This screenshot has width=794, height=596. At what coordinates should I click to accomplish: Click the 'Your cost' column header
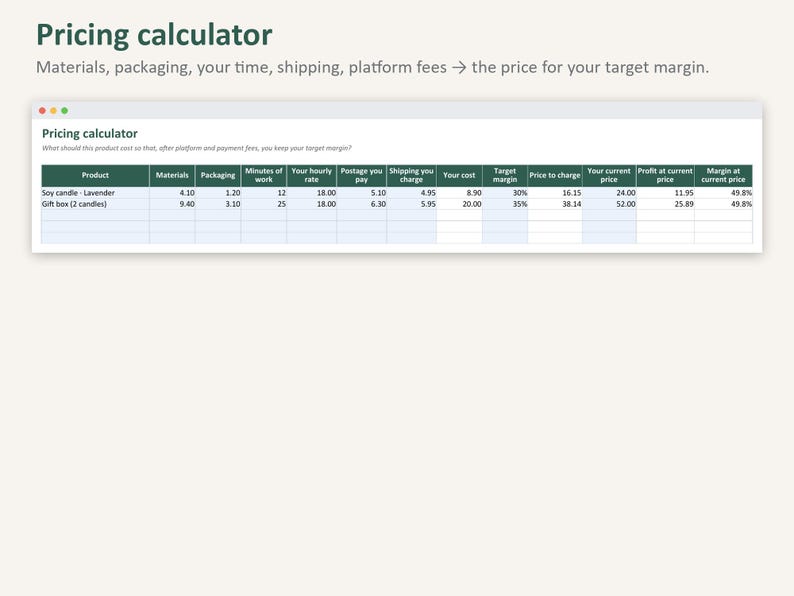[459, 175]
